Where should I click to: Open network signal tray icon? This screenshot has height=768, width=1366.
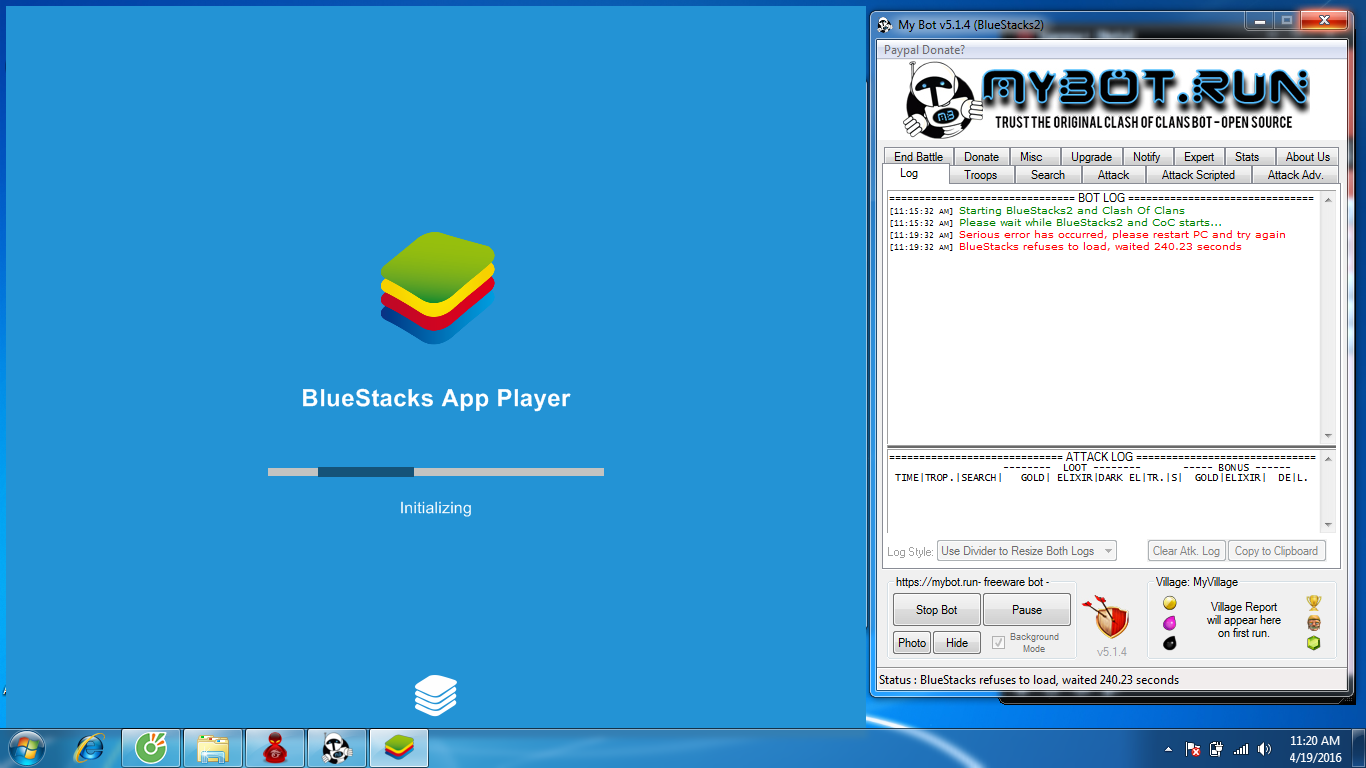(x=1241, y=749)
